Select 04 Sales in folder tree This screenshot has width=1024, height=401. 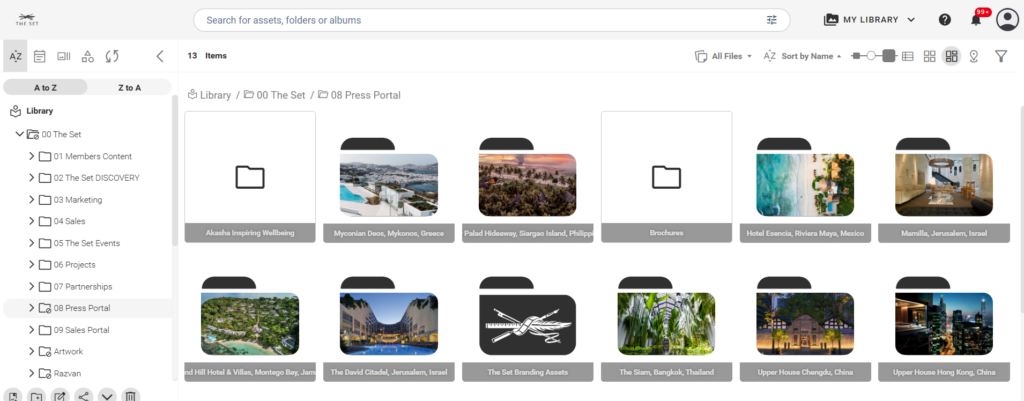(71, 221)
